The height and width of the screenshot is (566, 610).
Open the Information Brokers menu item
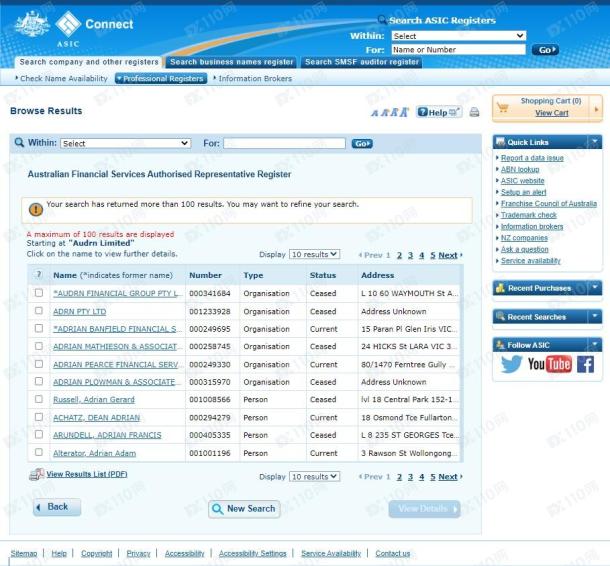(255, 78)
